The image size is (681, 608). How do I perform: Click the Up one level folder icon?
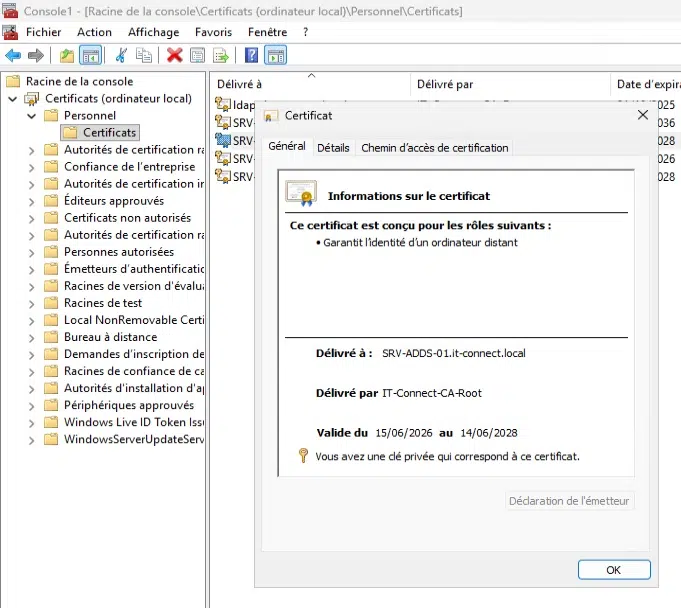coord(66,56)
